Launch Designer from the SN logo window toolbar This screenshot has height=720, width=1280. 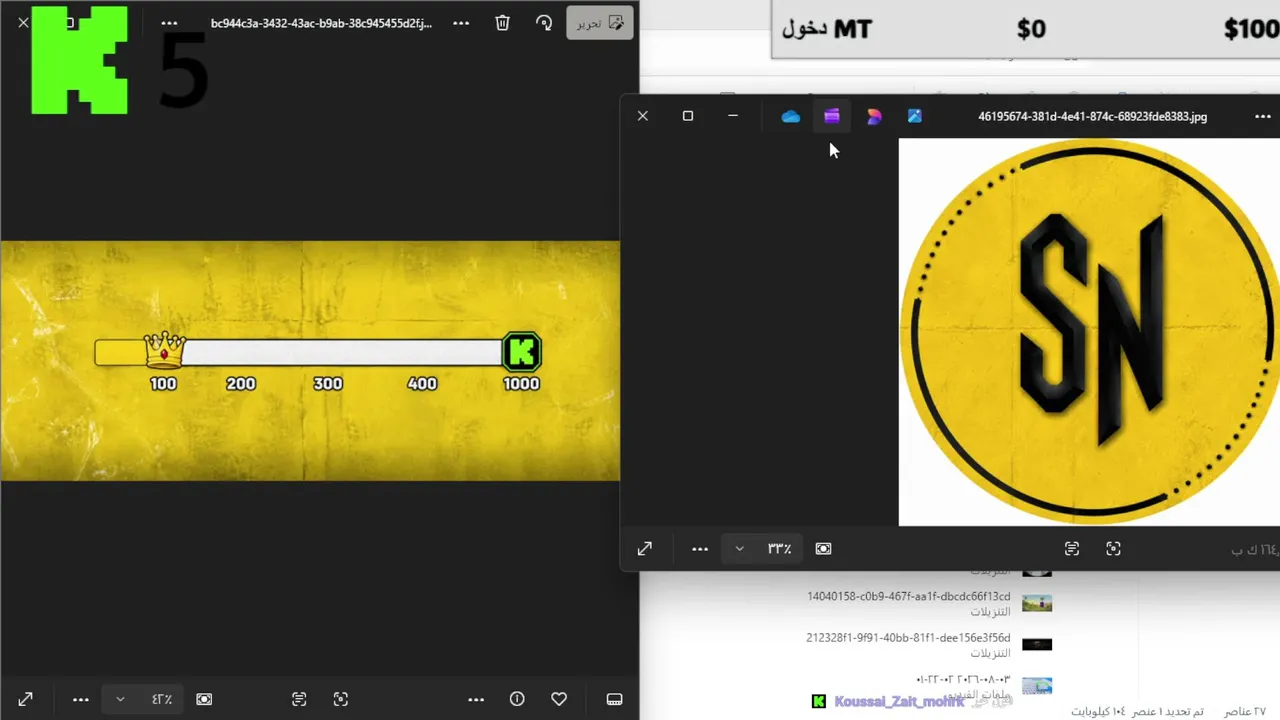point(874,116)
